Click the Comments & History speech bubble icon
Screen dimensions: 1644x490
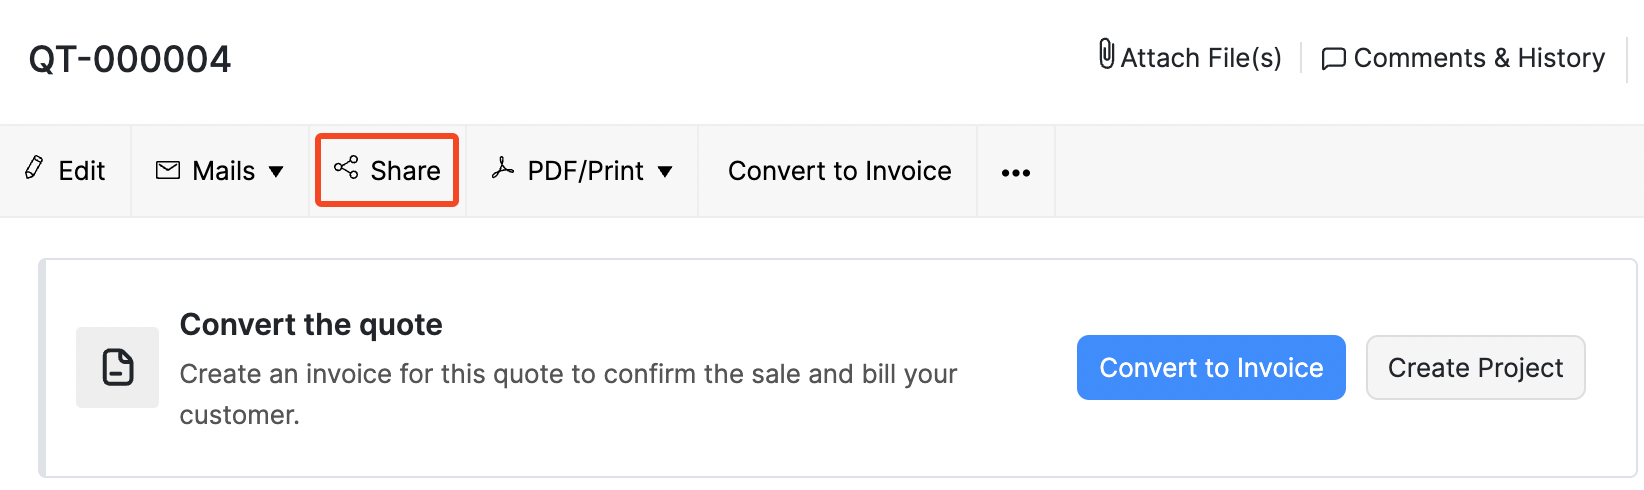pyautogui.click(x=1333, y=59)
